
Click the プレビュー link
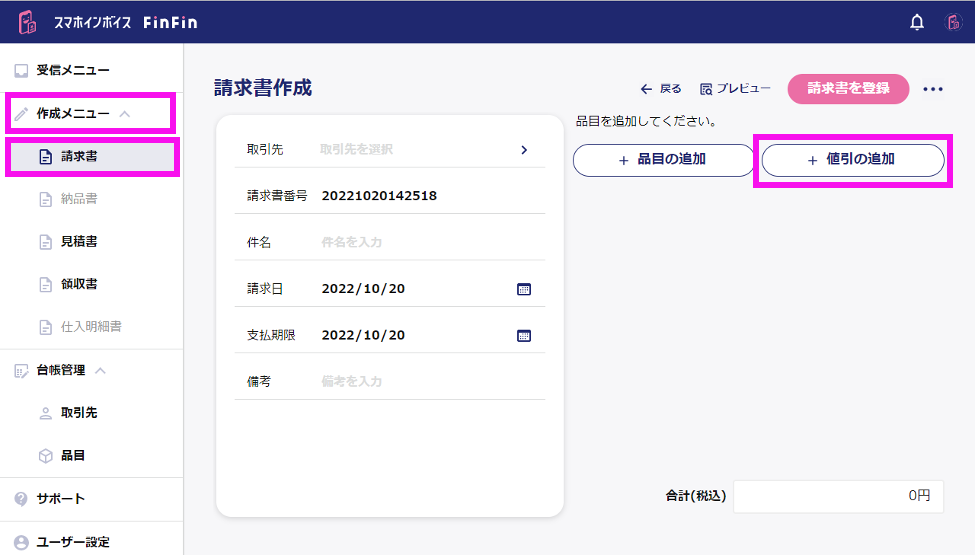[744, 88]
